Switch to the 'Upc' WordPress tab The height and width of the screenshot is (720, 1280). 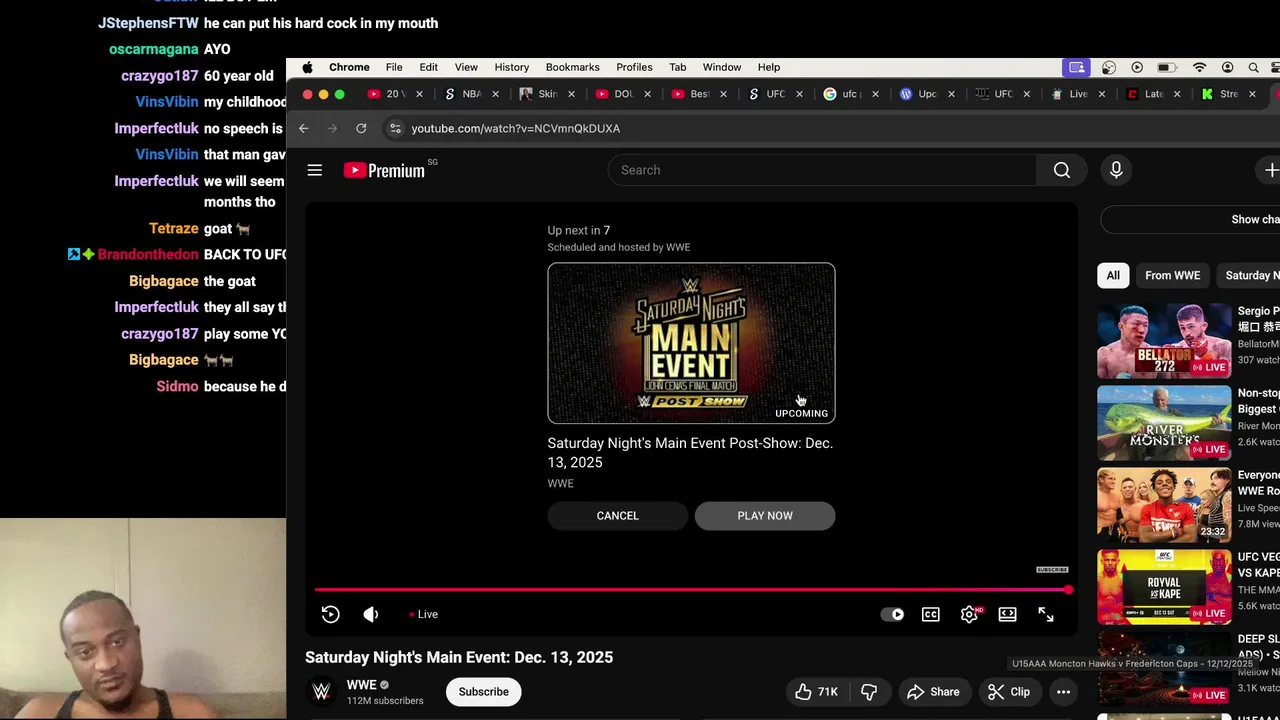(924, 94)
